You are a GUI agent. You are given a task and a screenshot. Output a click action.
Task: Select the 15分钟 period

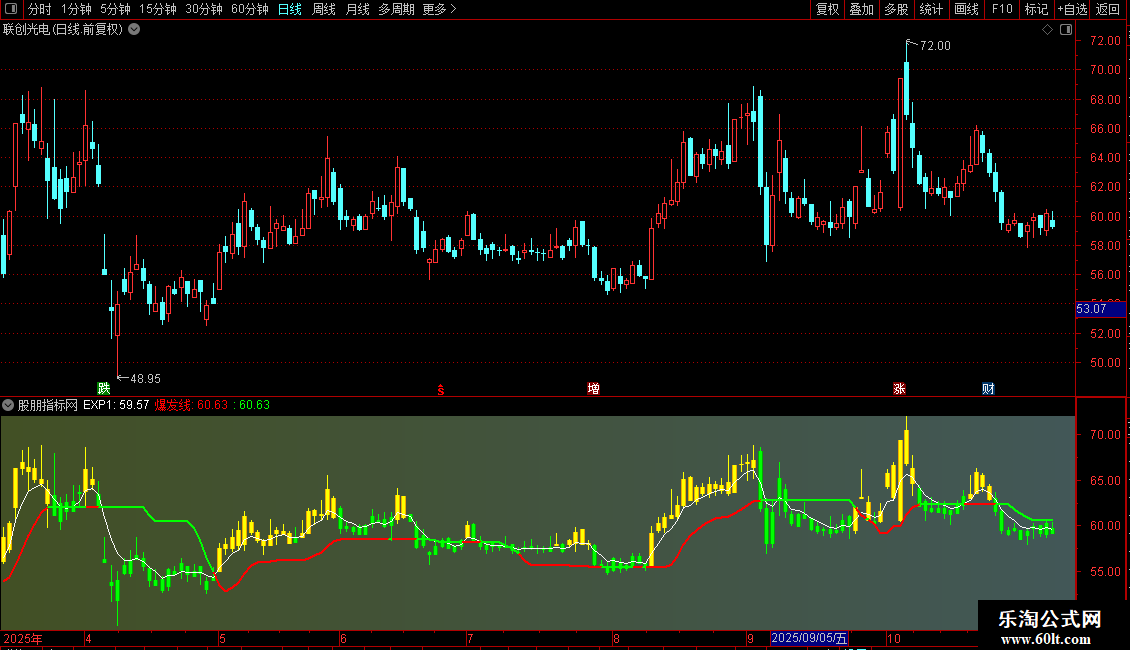[158, 9]
